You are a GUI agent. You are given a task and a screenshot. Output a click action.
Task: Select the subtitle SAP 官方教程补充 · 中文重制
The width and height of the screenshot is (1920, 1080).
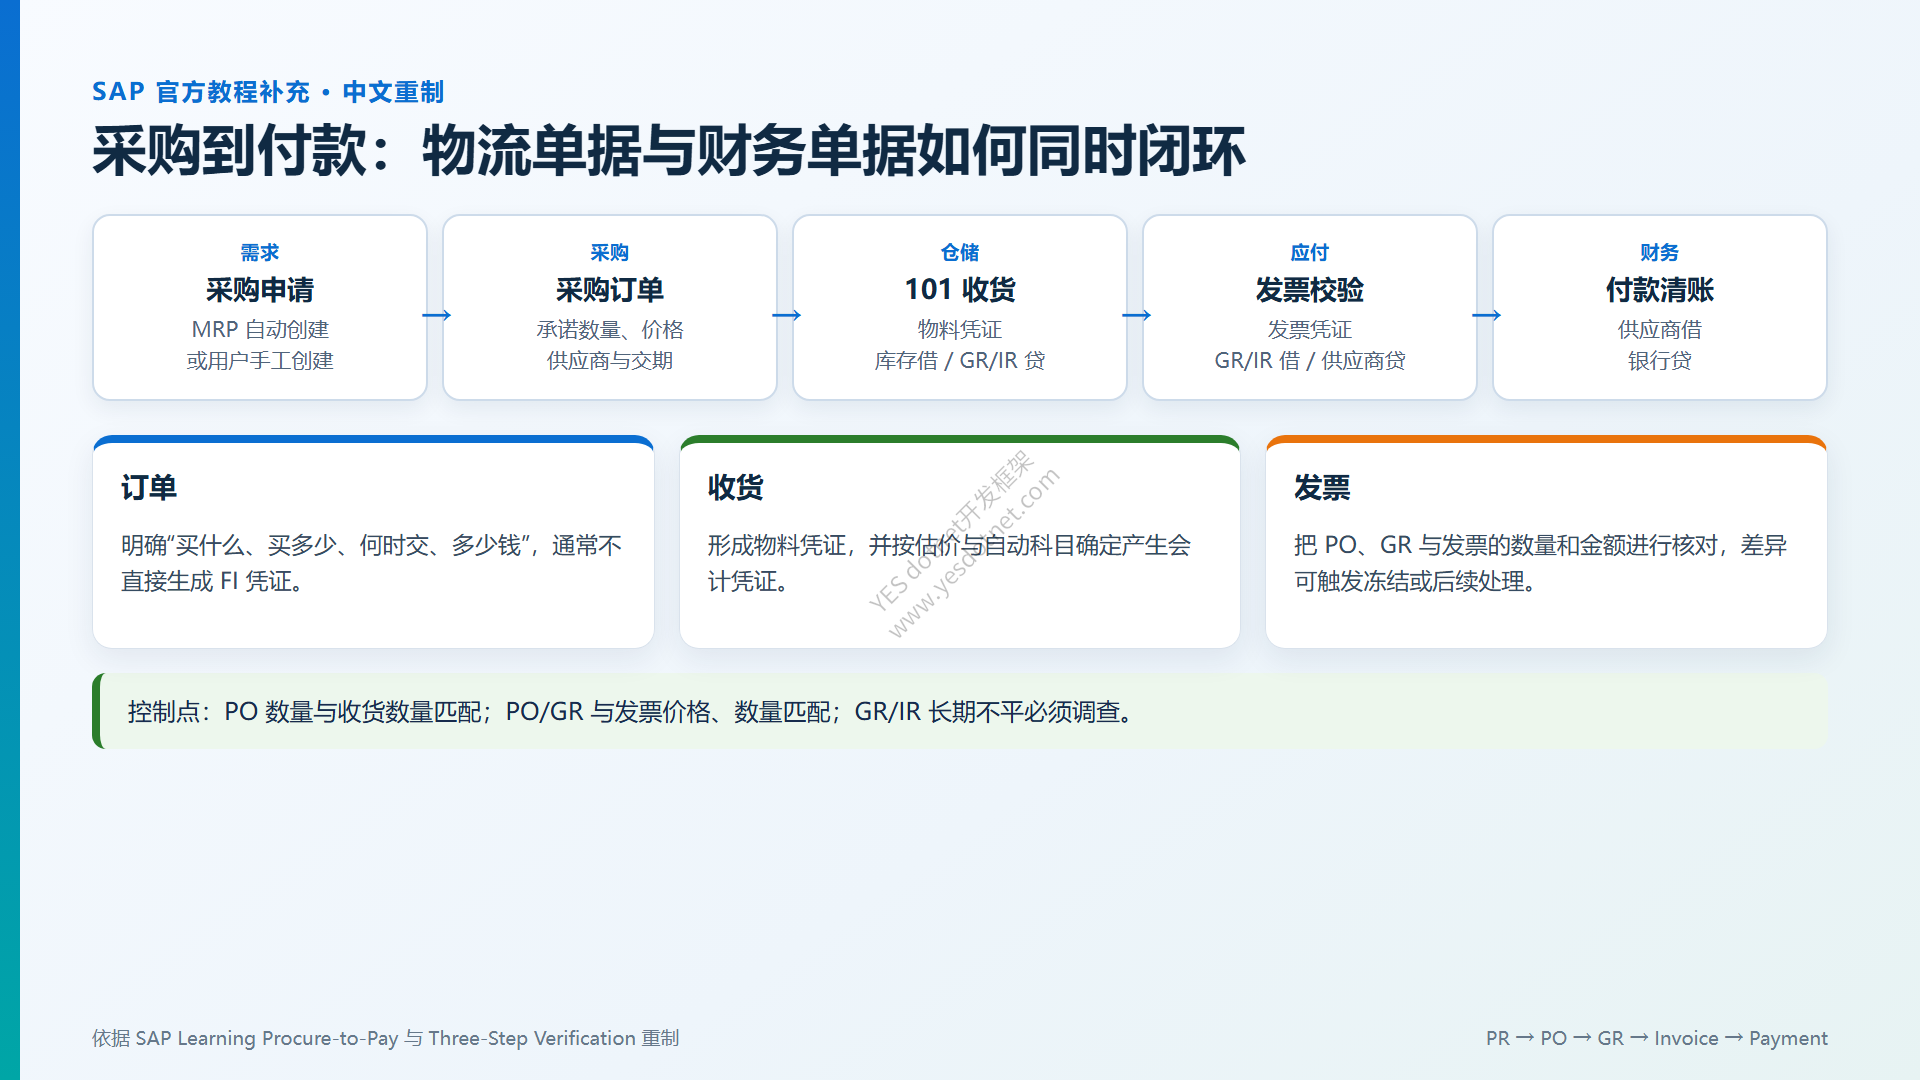click(x=268, y=92)
